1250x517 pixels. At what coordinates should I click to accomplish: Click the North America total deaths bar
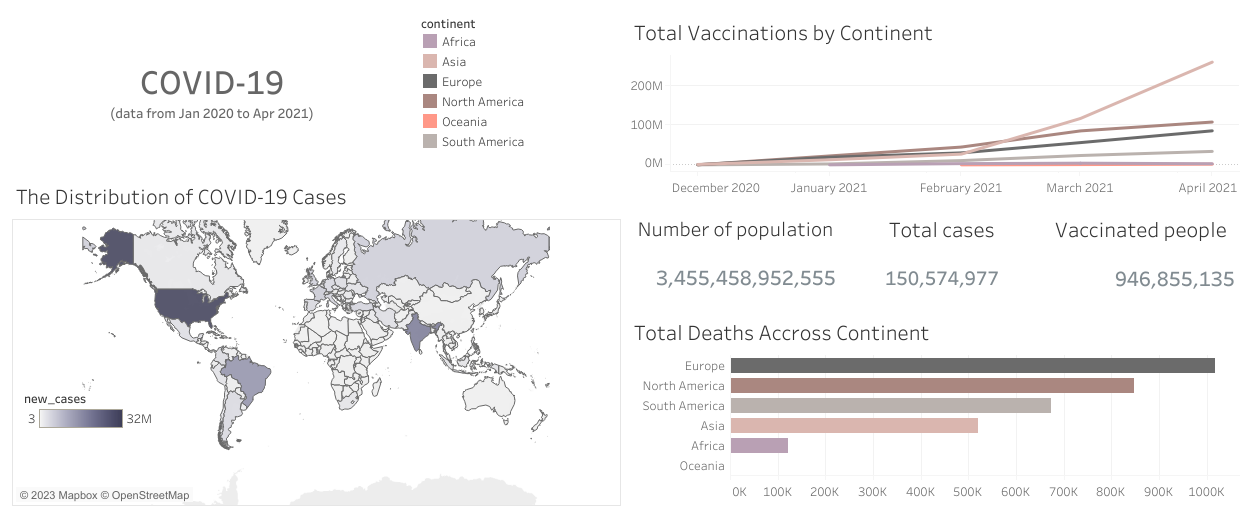click(x=932, y=386)
